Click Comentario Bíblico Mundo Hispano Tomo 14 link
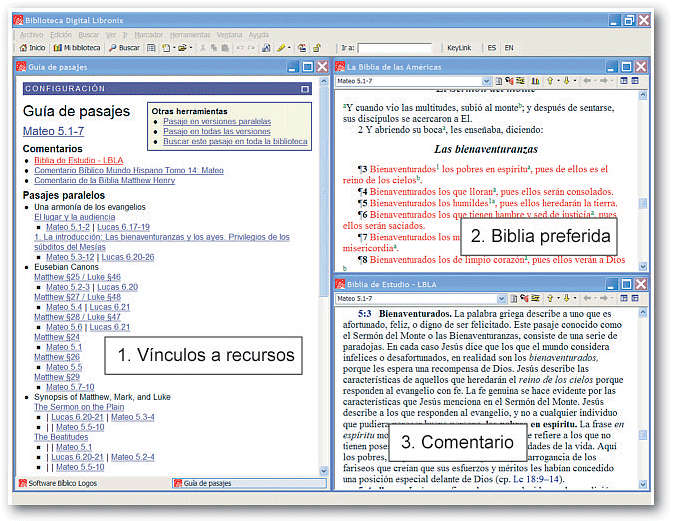This screenshot has height=521, width=679. click(129, 170)
